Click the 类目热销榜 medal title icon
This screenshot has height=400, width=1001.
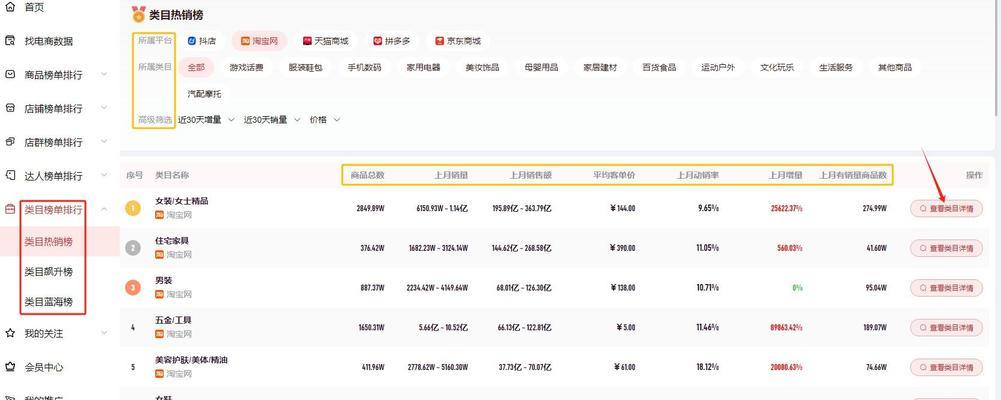click(x=139, y=14)
